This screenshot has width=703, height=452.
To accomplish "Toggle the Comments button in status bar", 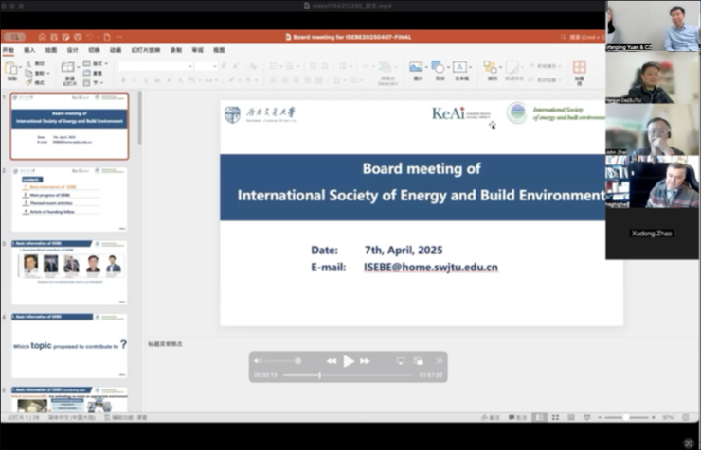I will (x=518, y=418).
